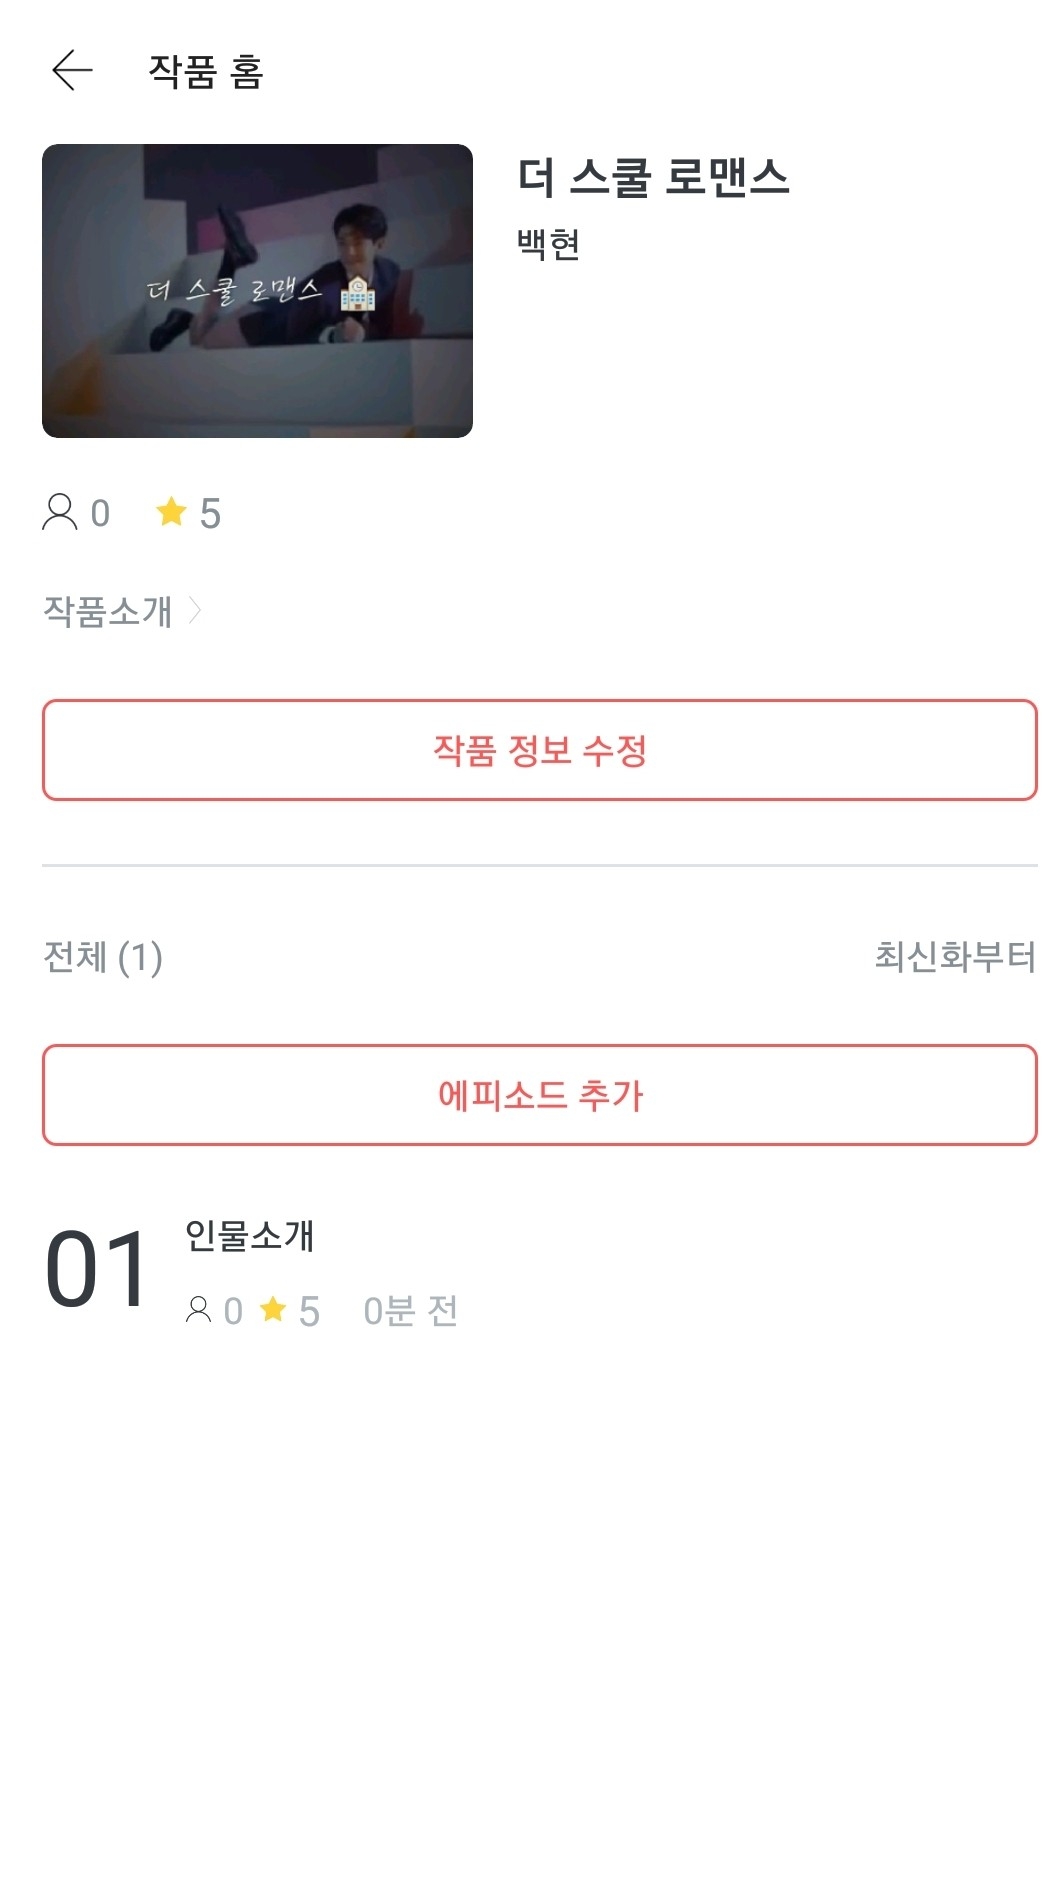This screenshot has height=1888, width=1062.
Task: Select the 전체 (1) episode list tab
Action: pyautogui.click(x=103, y=957)
